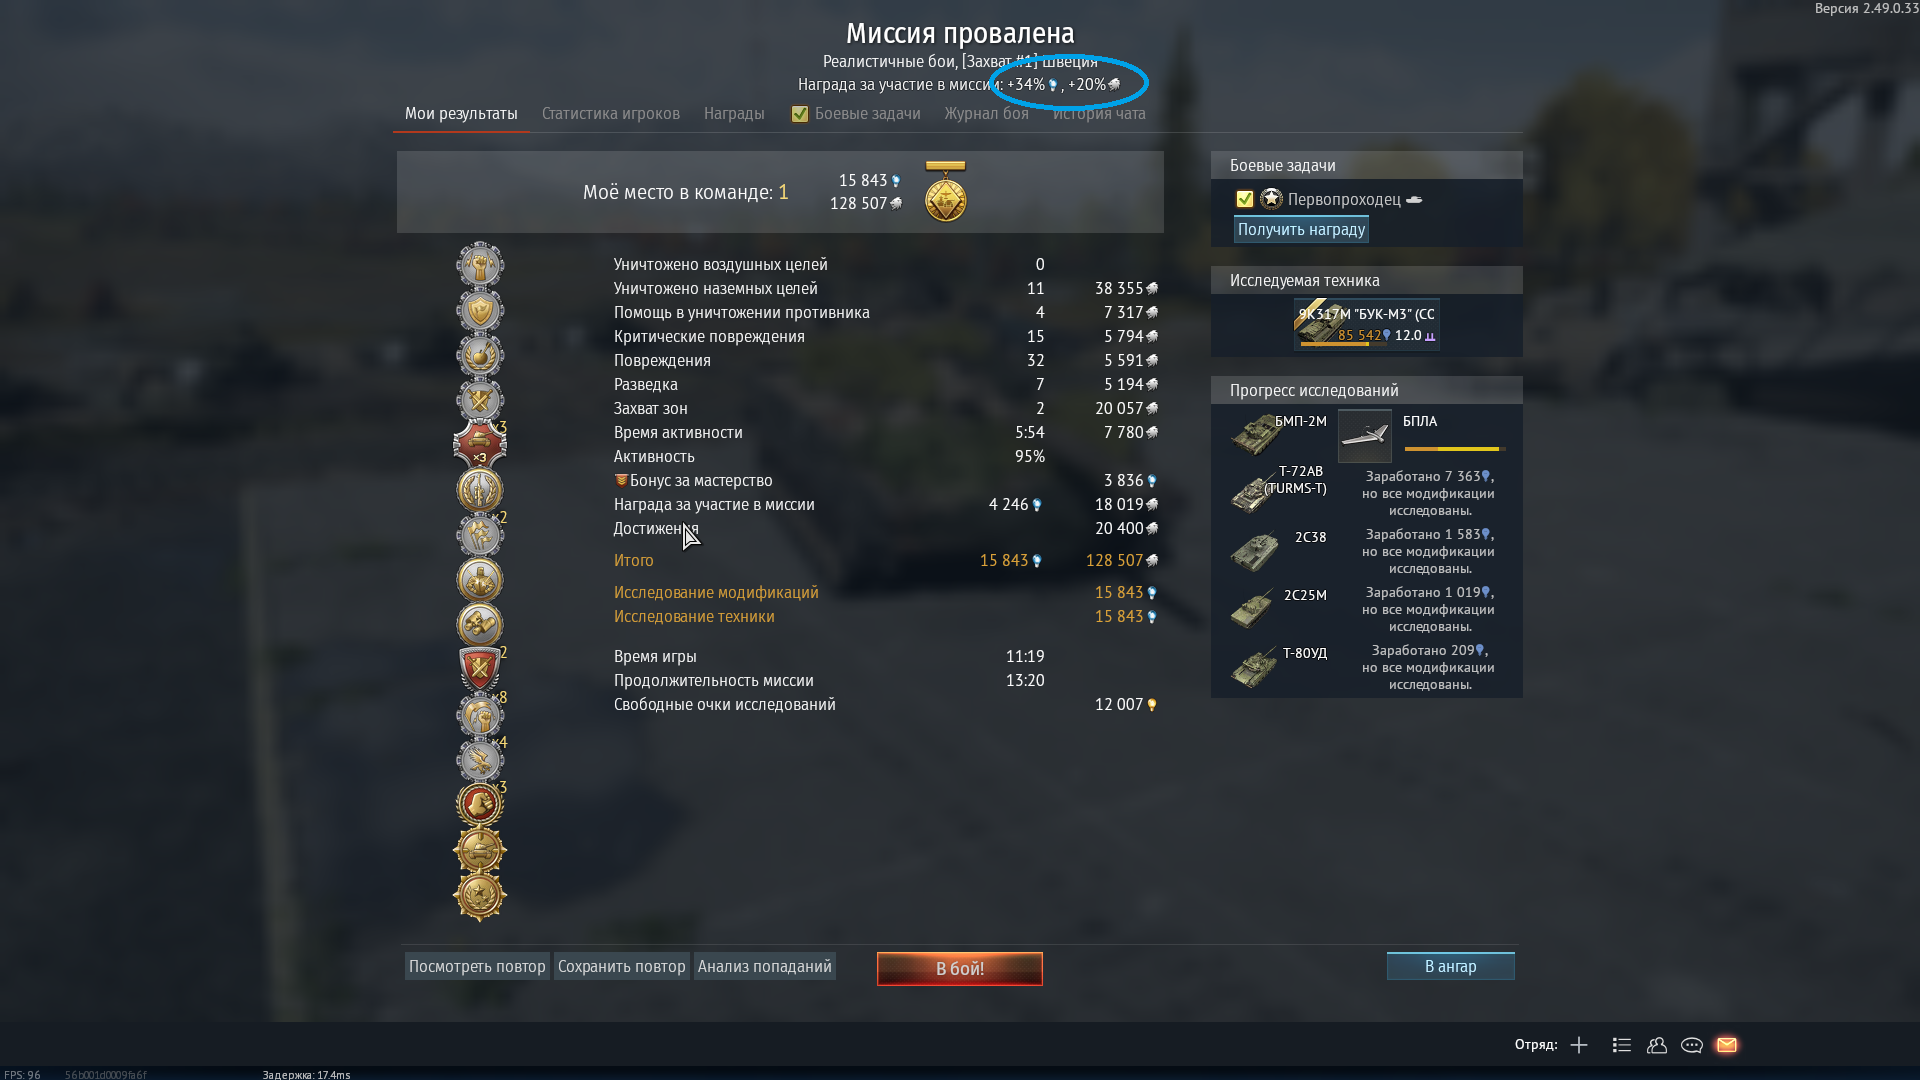Toggle the Первопроходец task checkbox
Image resolution: width=1920 pixels, height=1080 pixels.
pyautogui.click(x=1245, y=199)
